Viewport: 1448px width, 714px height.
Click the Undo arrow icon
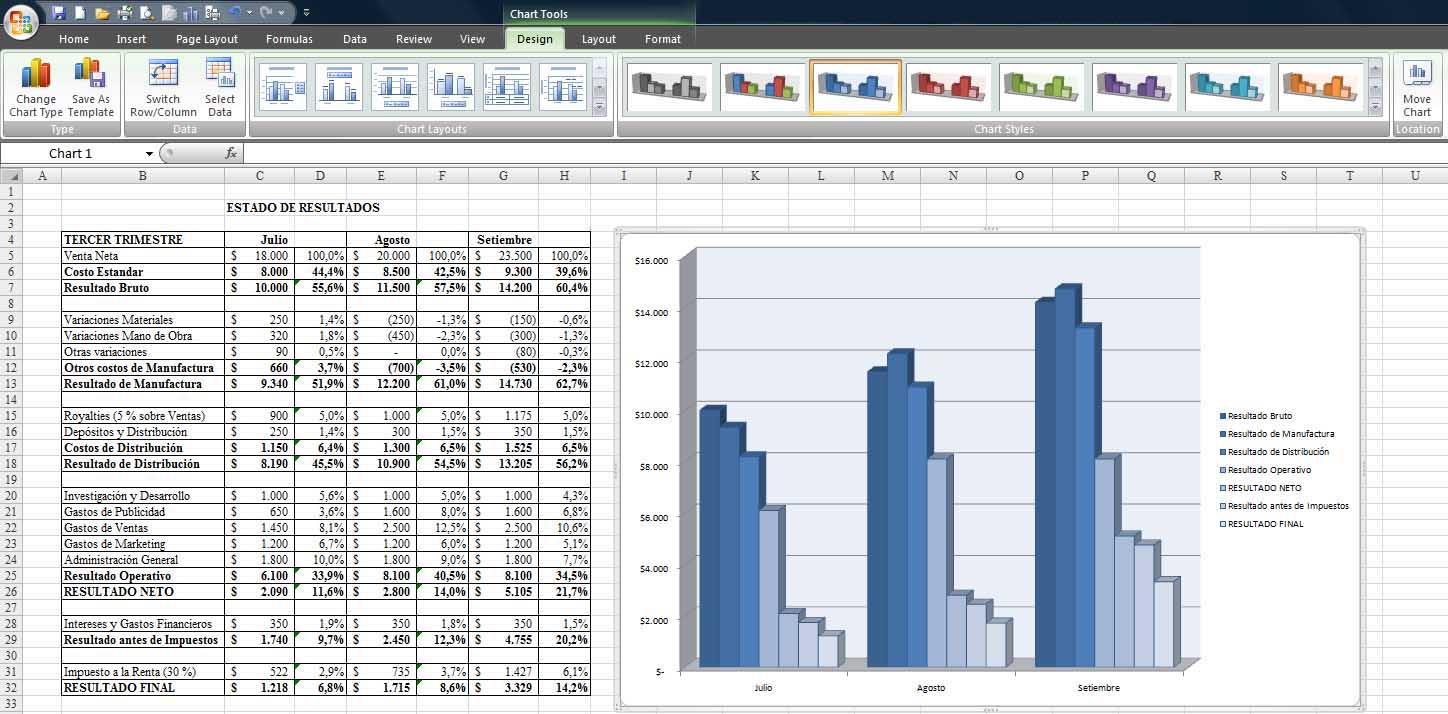pos(235,13)
